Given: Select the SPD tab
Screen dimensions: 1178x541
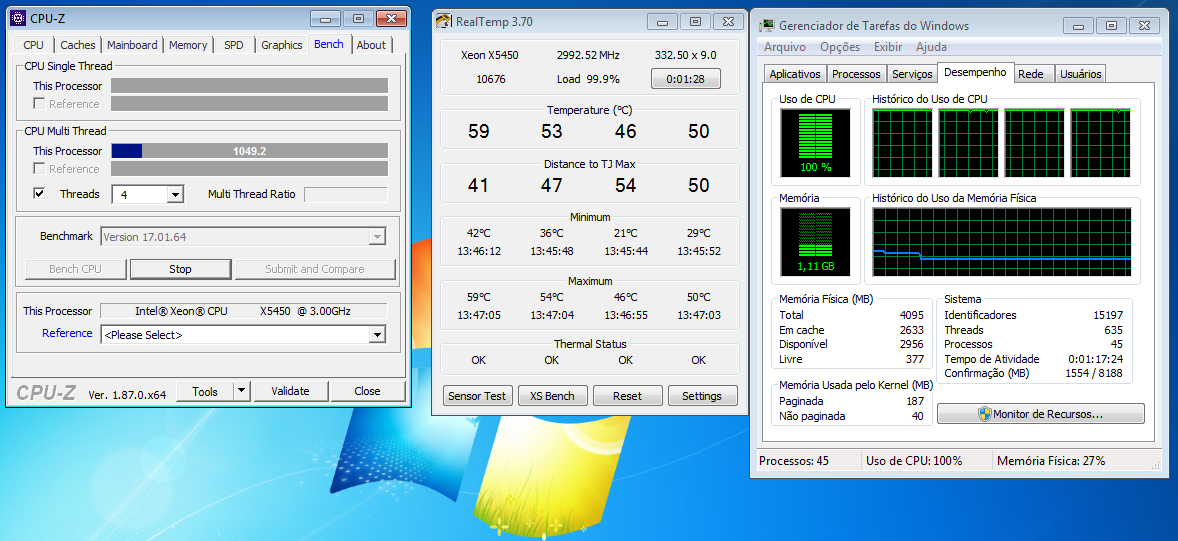Looking at the screenshot, I should coord(234,45).
